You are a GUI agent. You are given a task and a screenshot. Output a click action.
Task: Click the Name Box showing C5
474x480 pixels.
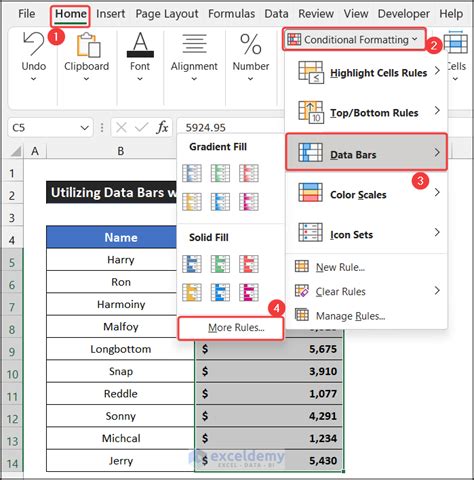tap(50, 128)
